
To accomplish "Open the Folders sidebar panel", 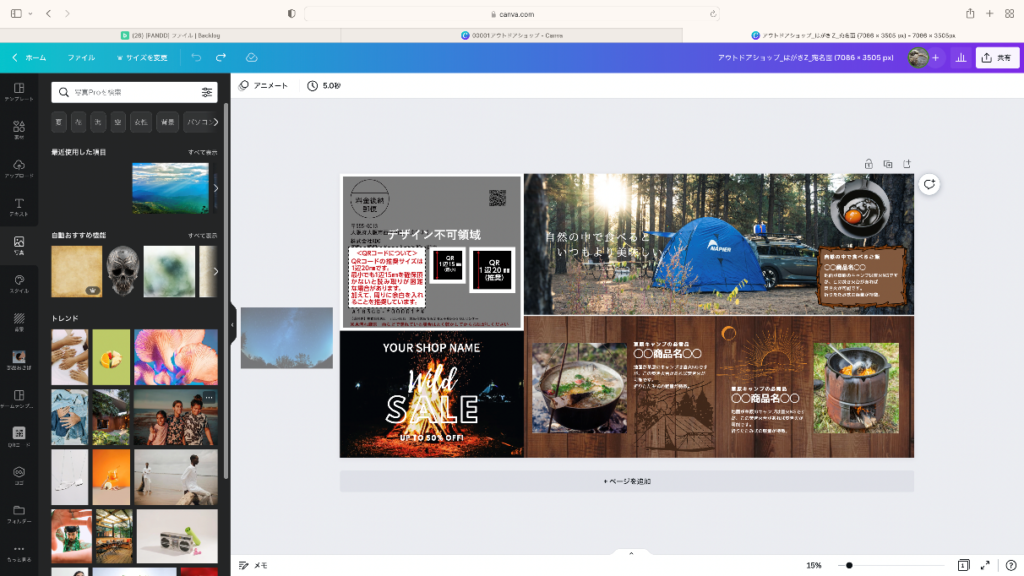I will 19,514.
